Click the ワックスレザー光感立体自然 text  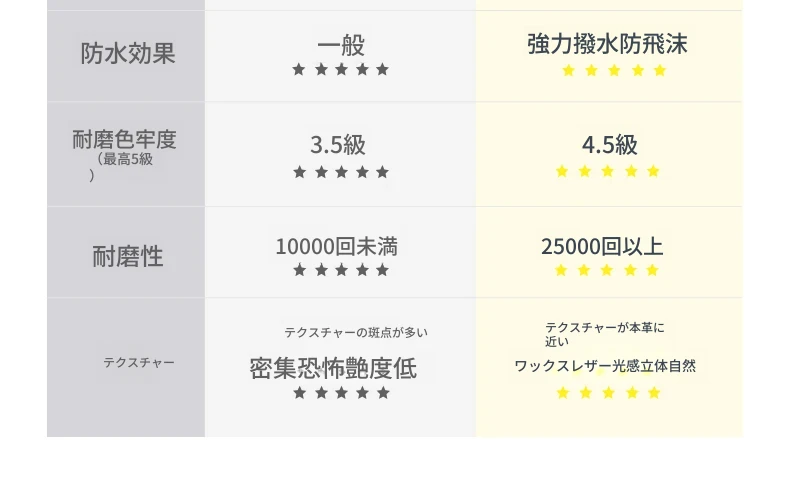coord(605,366)
